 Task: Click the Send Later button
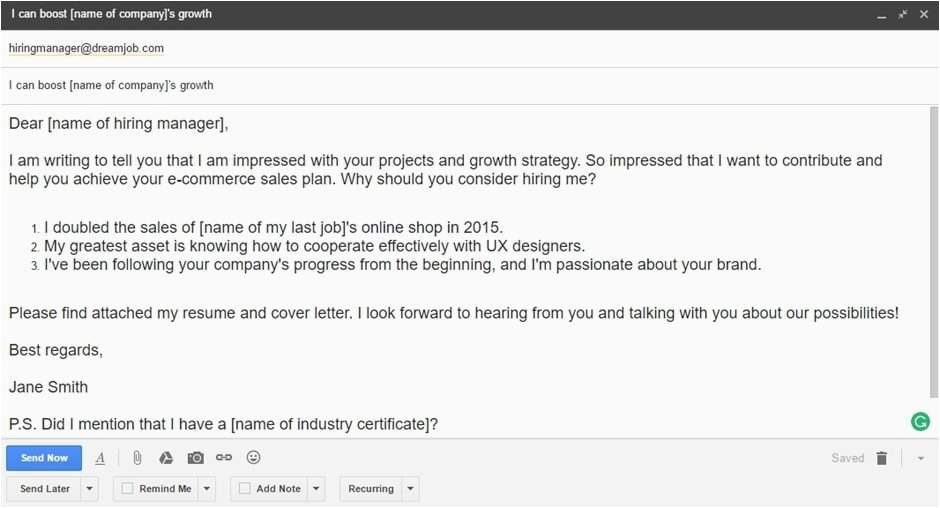coord(45,489)
